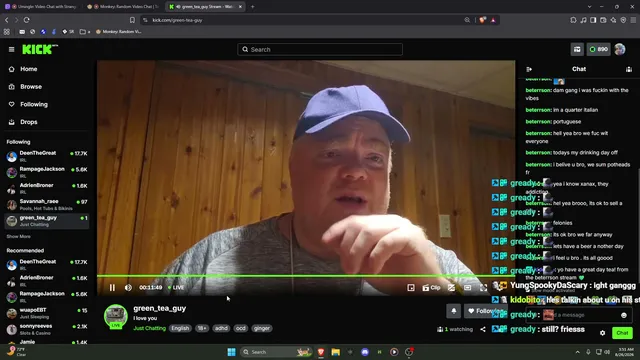Switch to Monkey Random Video Chat tab
640x360 pixels.
coord(123,7)
